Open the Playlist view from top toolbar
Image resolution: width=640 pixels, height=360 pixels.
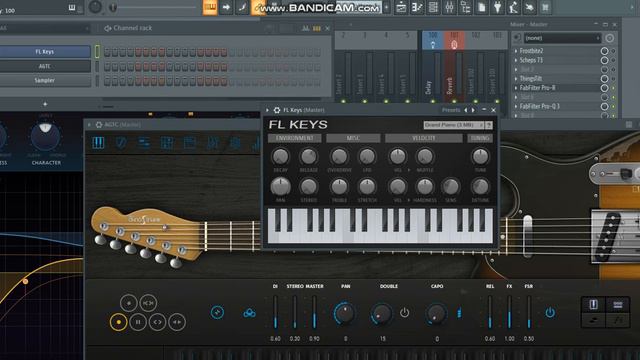401,7
